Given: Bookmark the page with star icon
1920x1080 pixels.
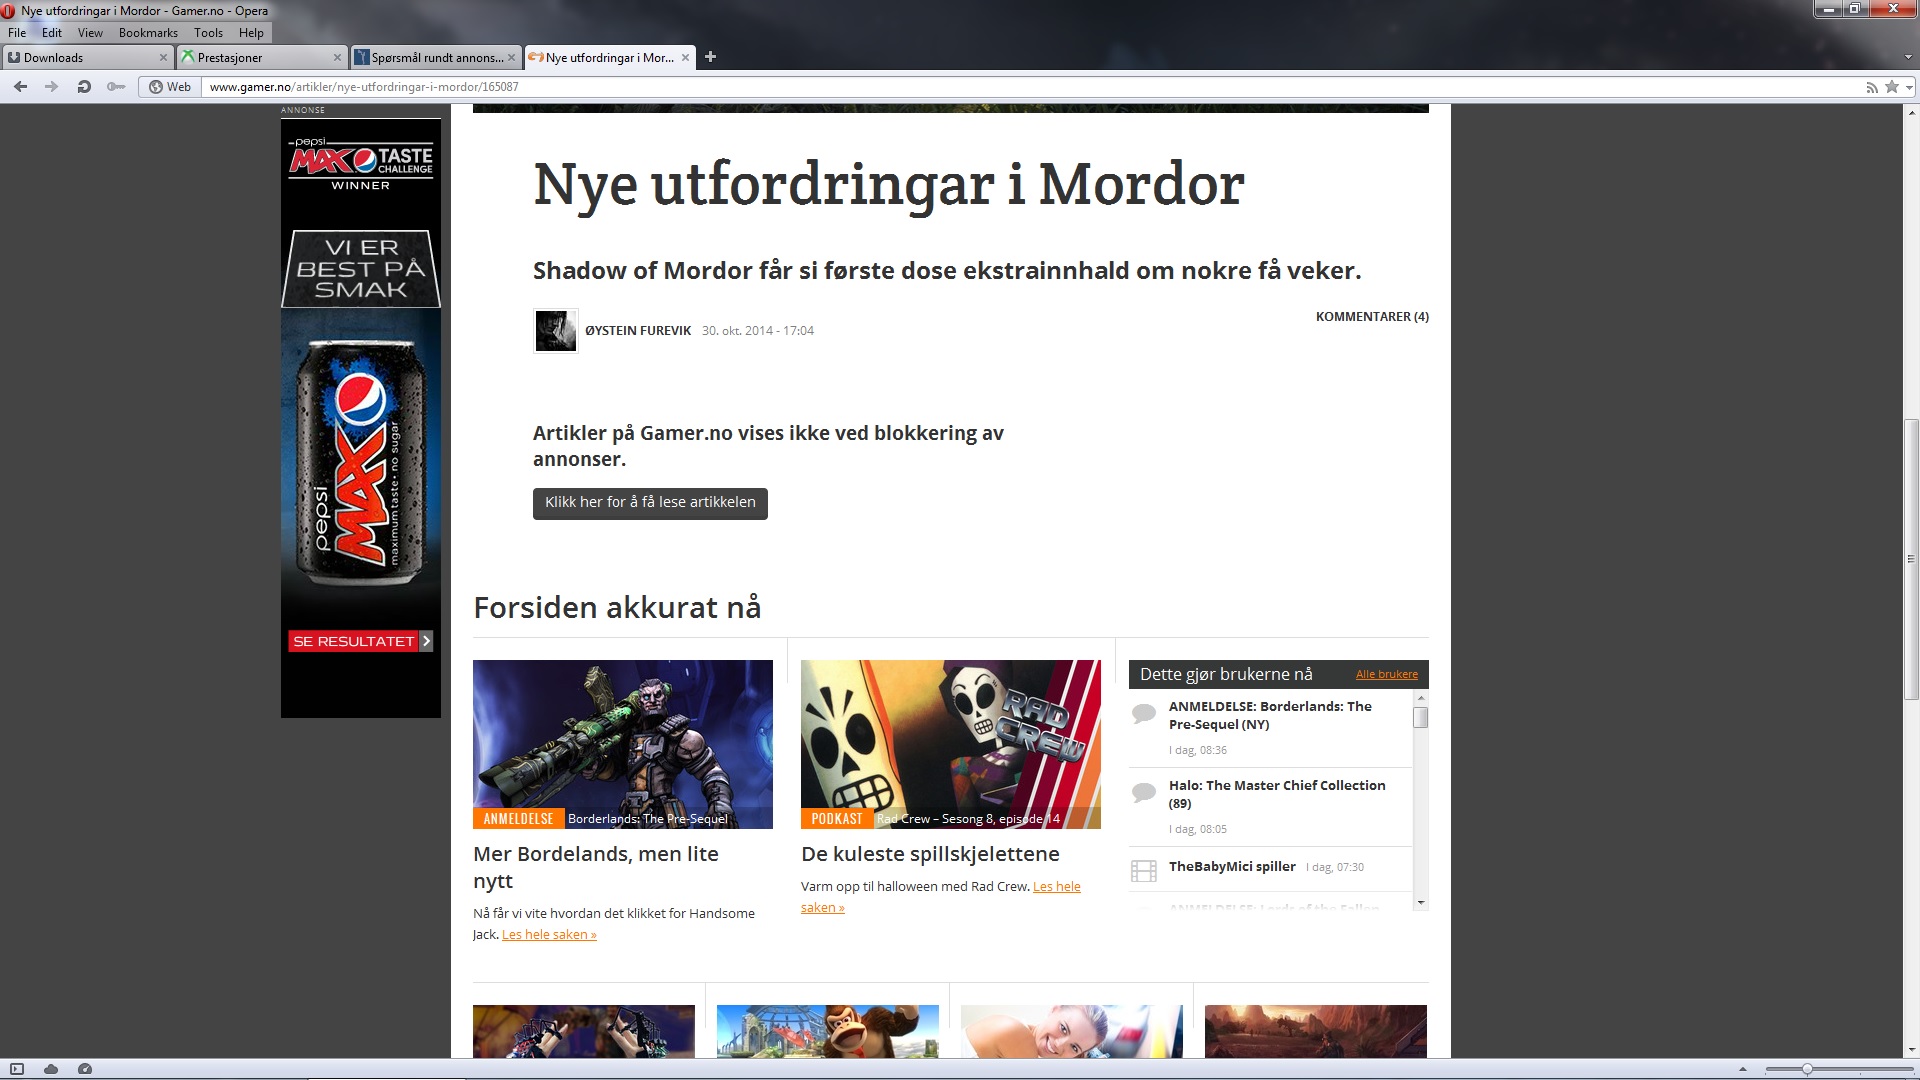Looking at the screenshot, I should click(1892, 87).
